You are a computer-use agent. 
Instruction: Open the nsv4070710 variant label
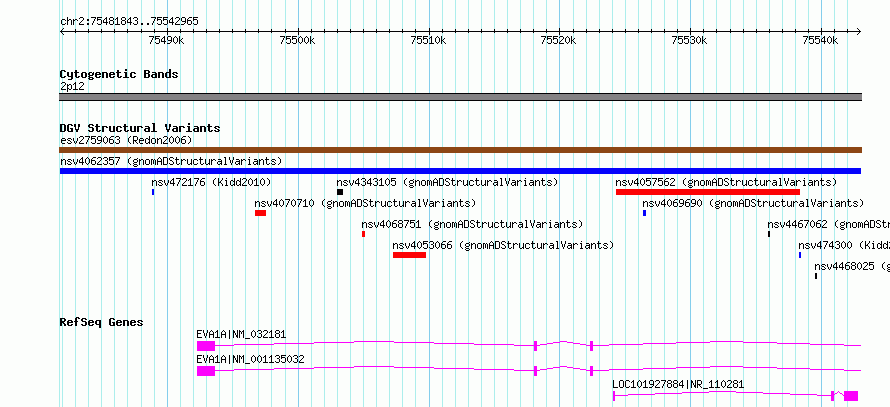pos(365,203)
